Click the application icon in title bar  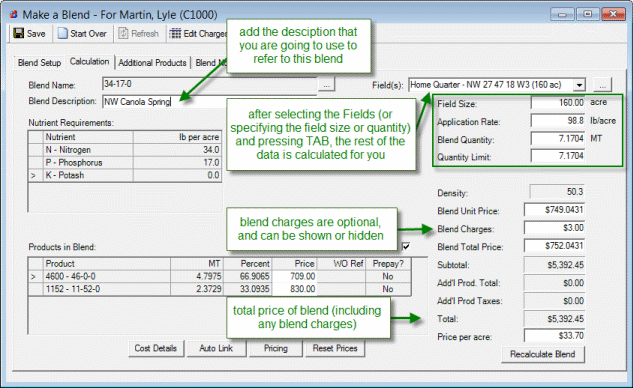click(x=14, y=15)
